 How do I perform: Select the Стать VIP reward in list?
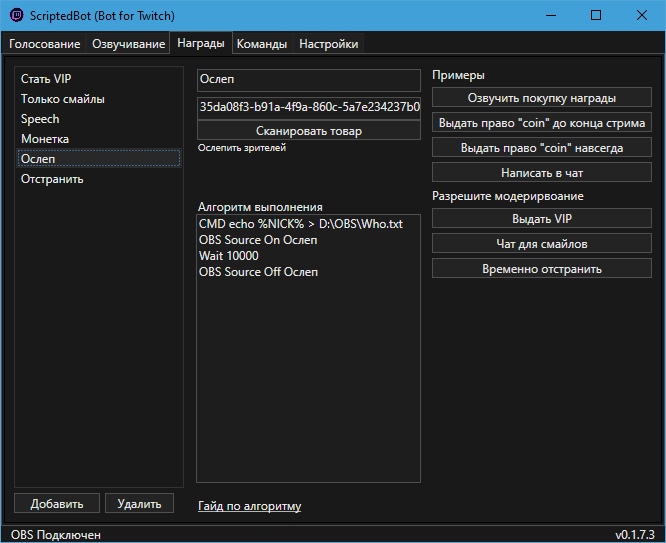coord(99,79)
